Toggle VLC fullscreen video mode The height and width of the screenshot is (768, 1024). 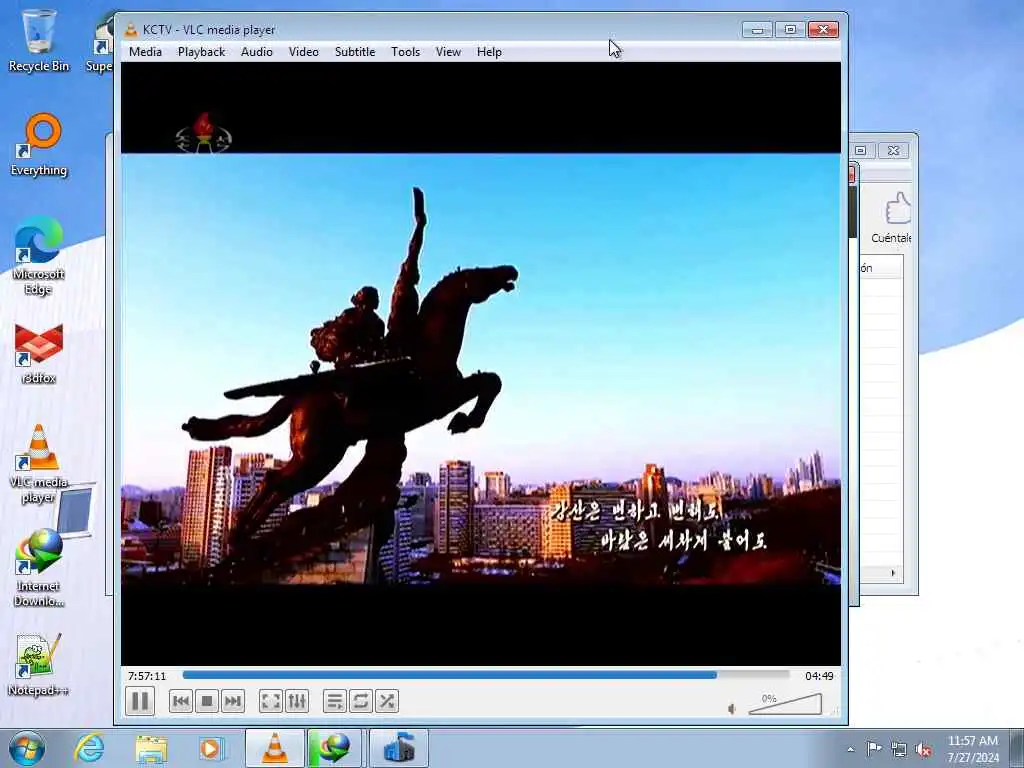coord(270,701)
